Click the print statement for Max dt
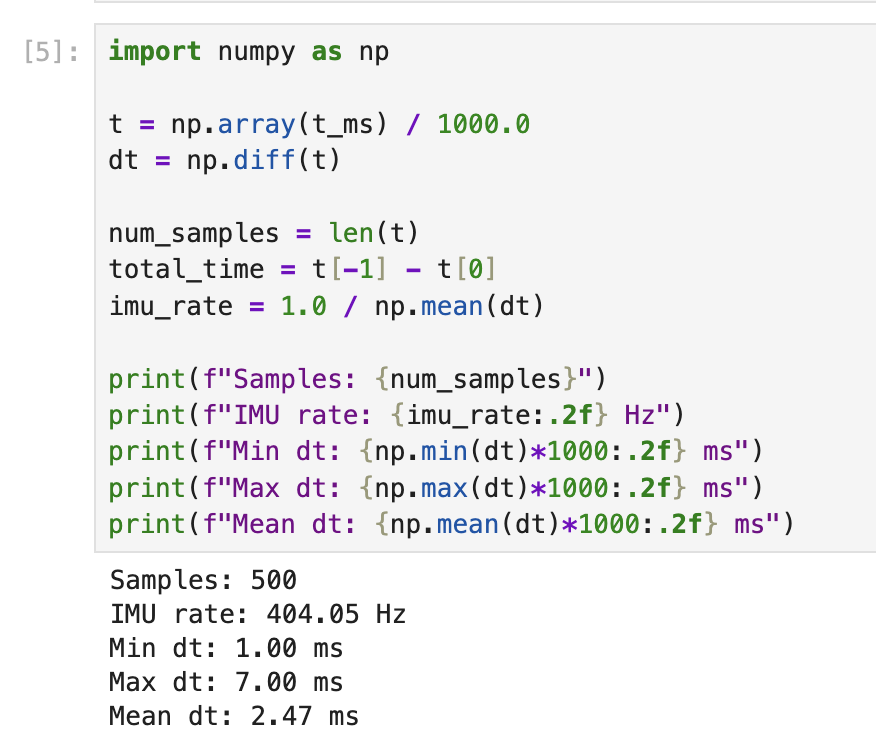Screen dimensions: 876x736 tap(435, 488)
